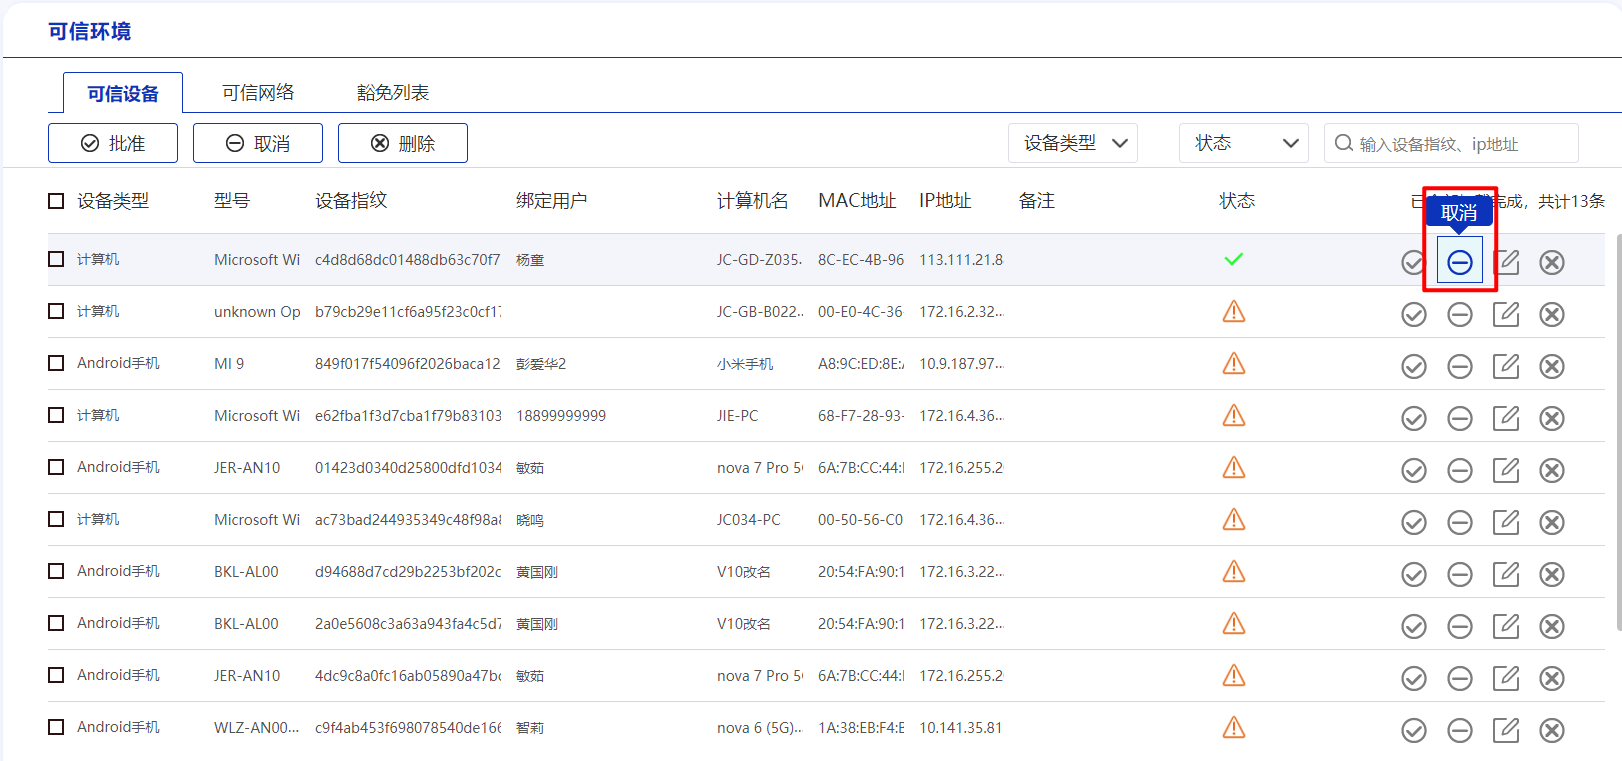Click the vertical table scrollbar
The image size is (1622, 761).
(1618, 430)
